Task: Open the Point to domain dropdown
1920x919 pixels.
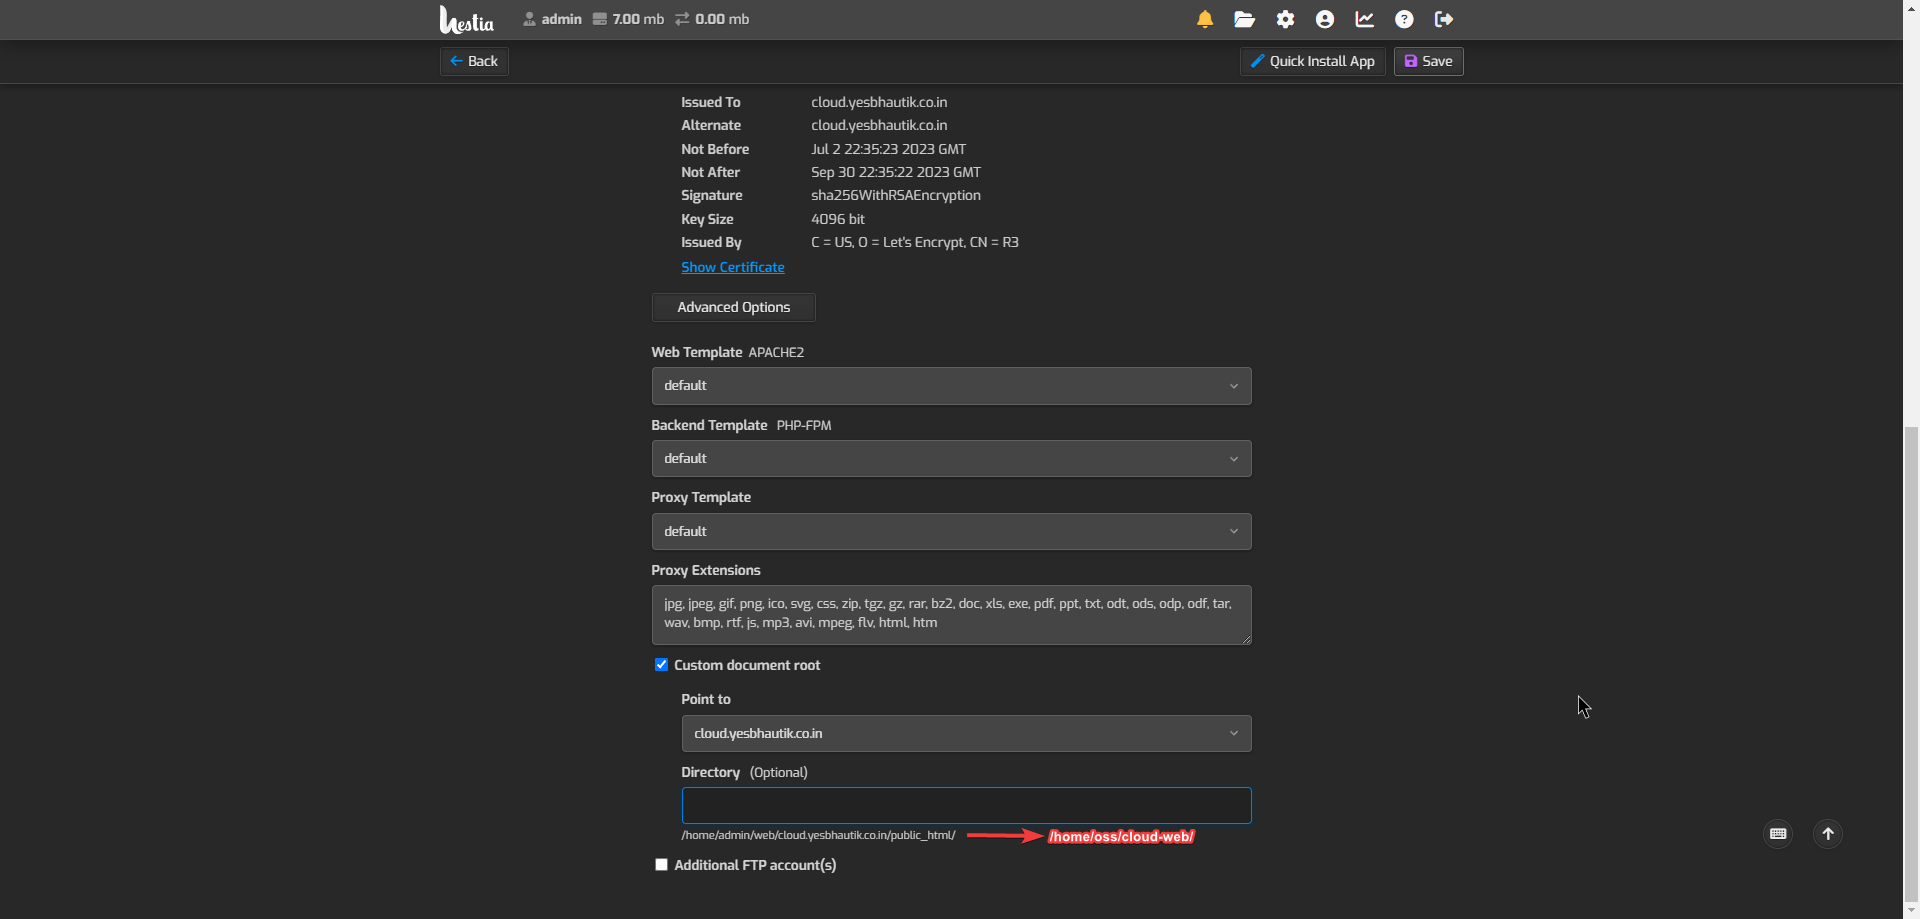Action: (x=966, y=734)
